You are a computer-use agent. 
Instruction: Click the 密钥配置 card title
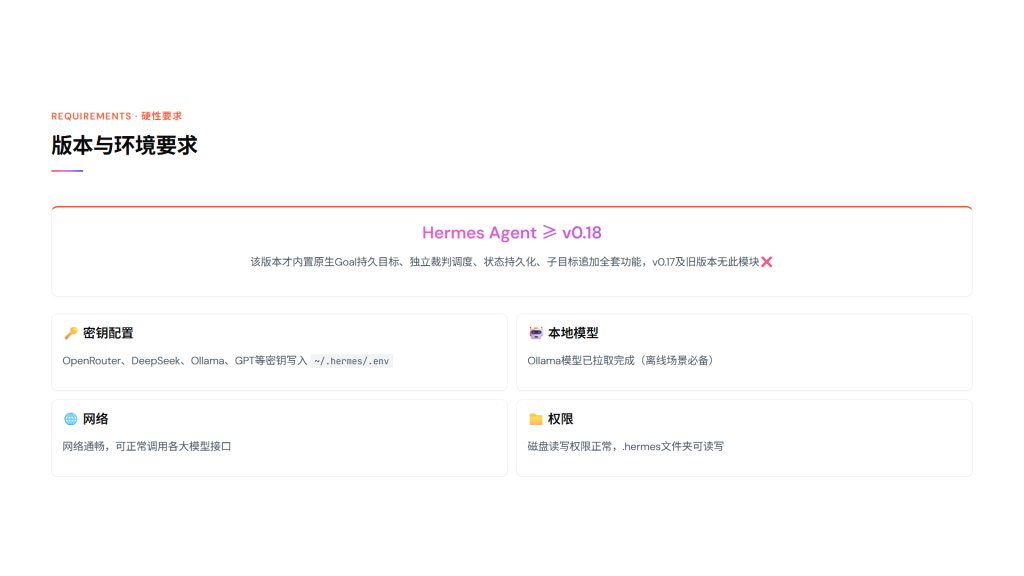(x=108, y=333)
